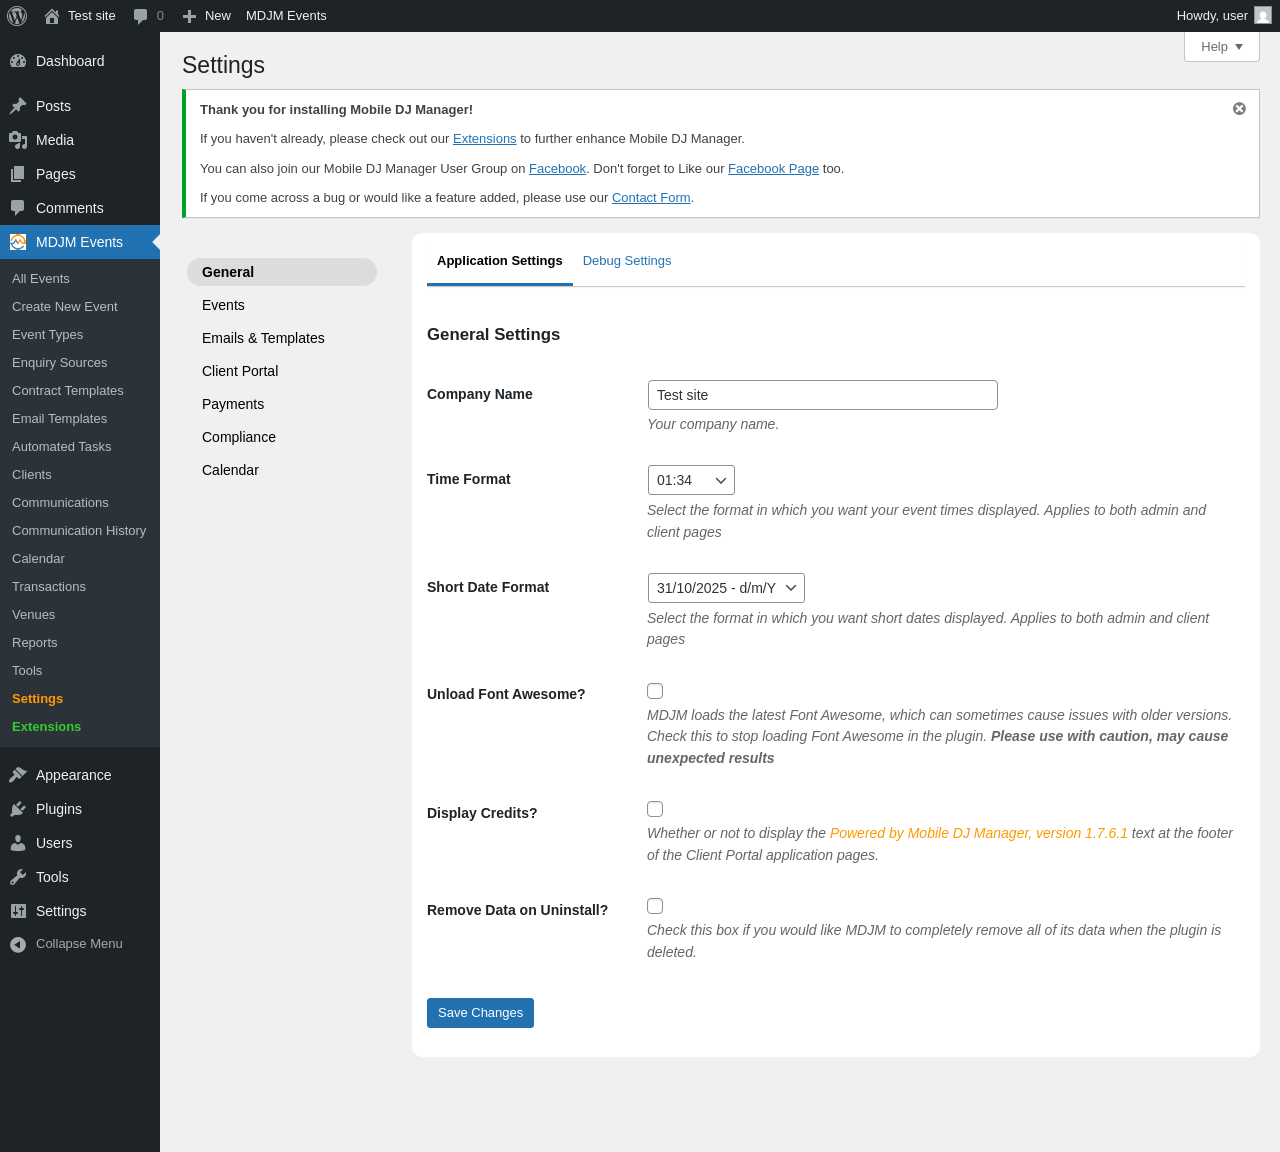Click the WordPress logo icon
This screenshot has height=1152, width=1280.
(17, 16)
